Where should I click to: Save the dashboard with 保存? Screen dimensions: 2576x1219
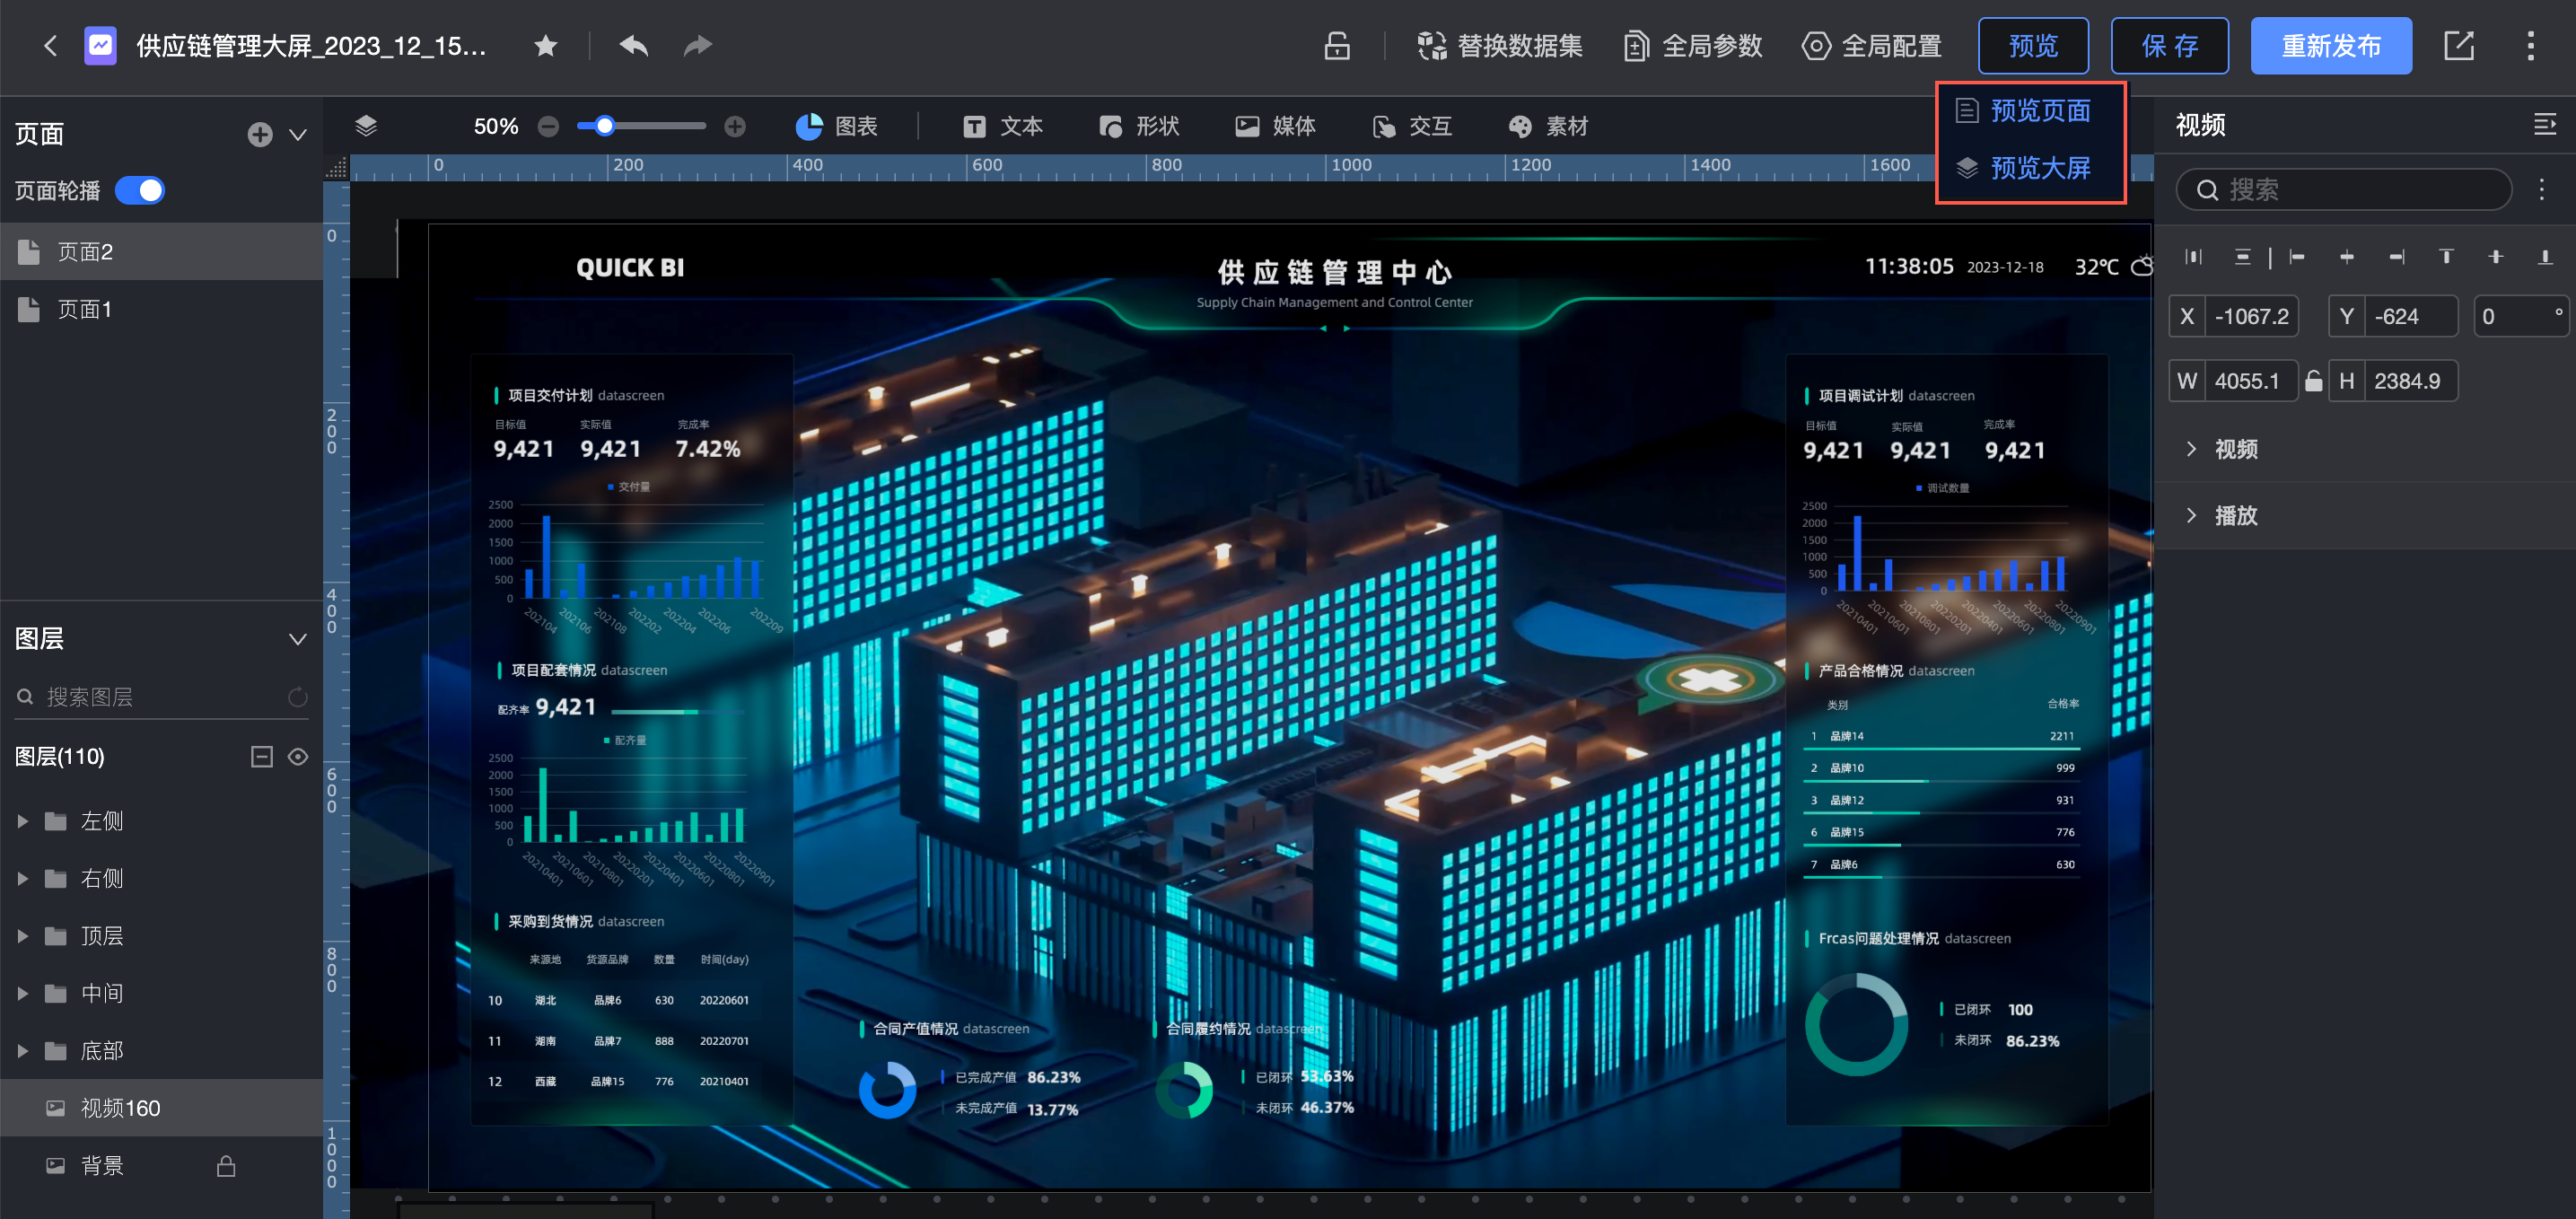click(x=2169, y=46)
